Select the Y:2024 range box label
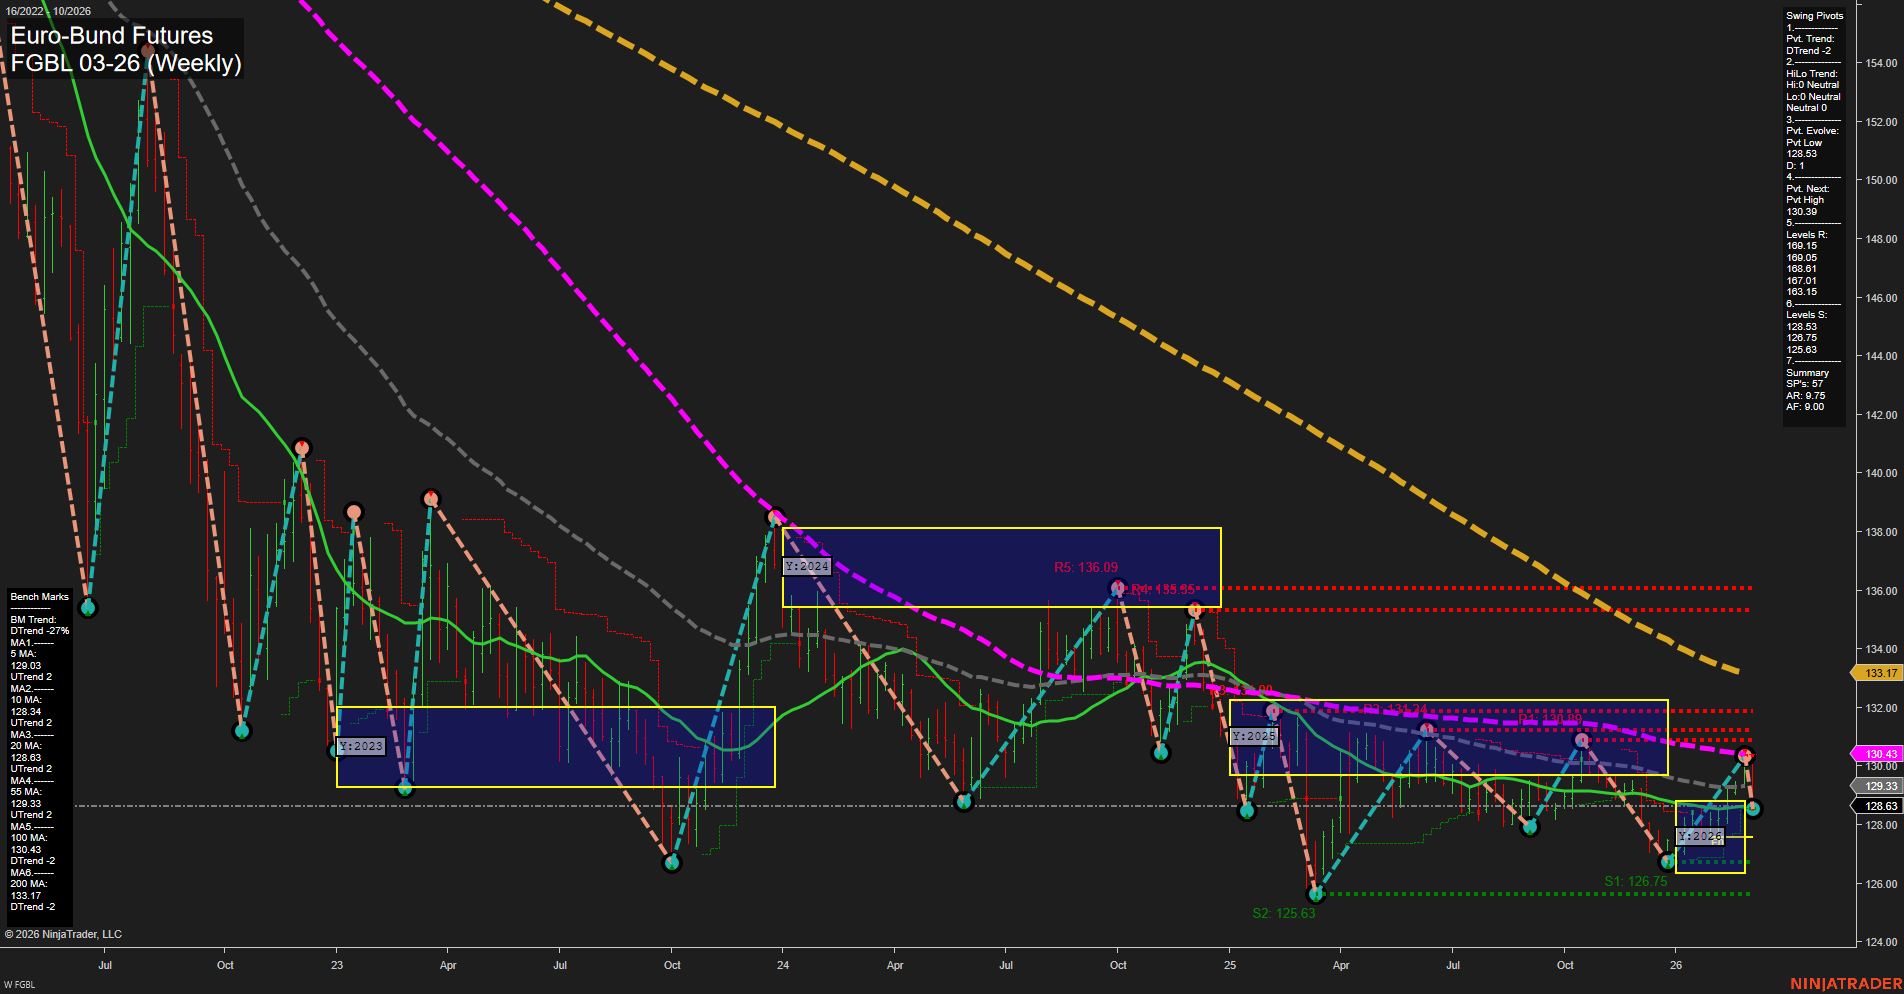The image size is (1904, 994). coord(808,565)
